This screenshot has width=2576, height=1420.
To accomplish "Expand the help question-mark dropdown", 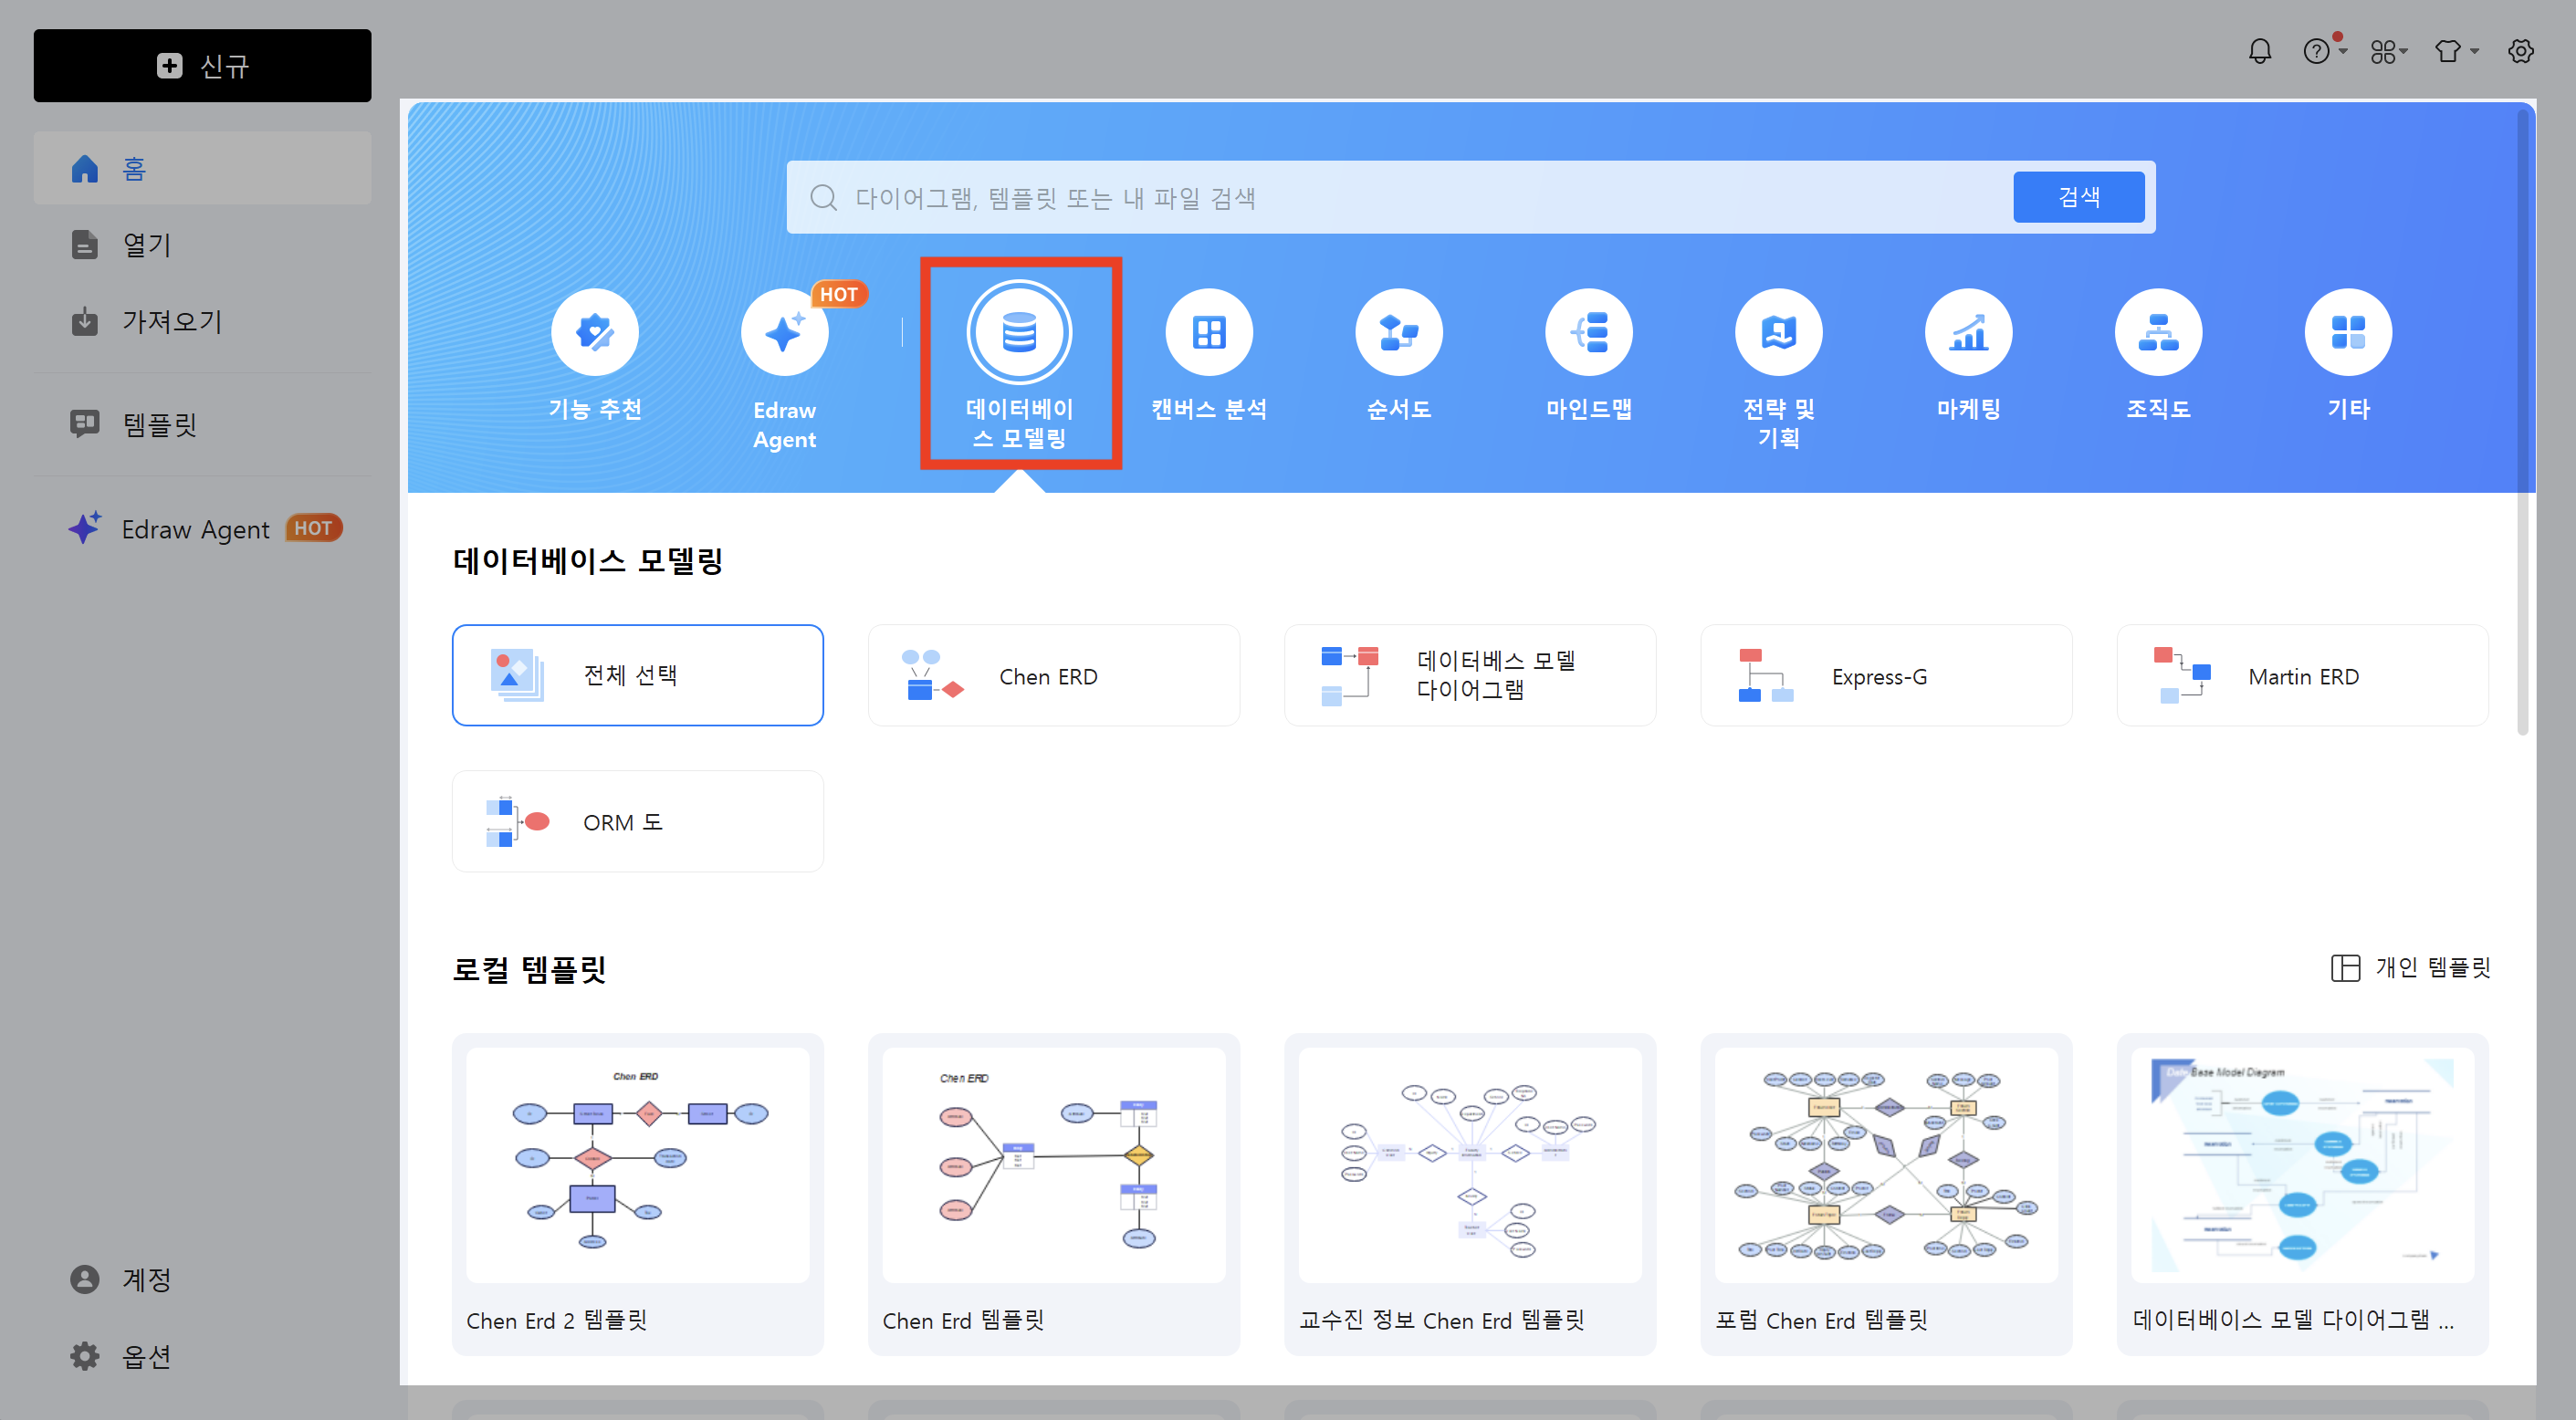I will click(2319, 51).
